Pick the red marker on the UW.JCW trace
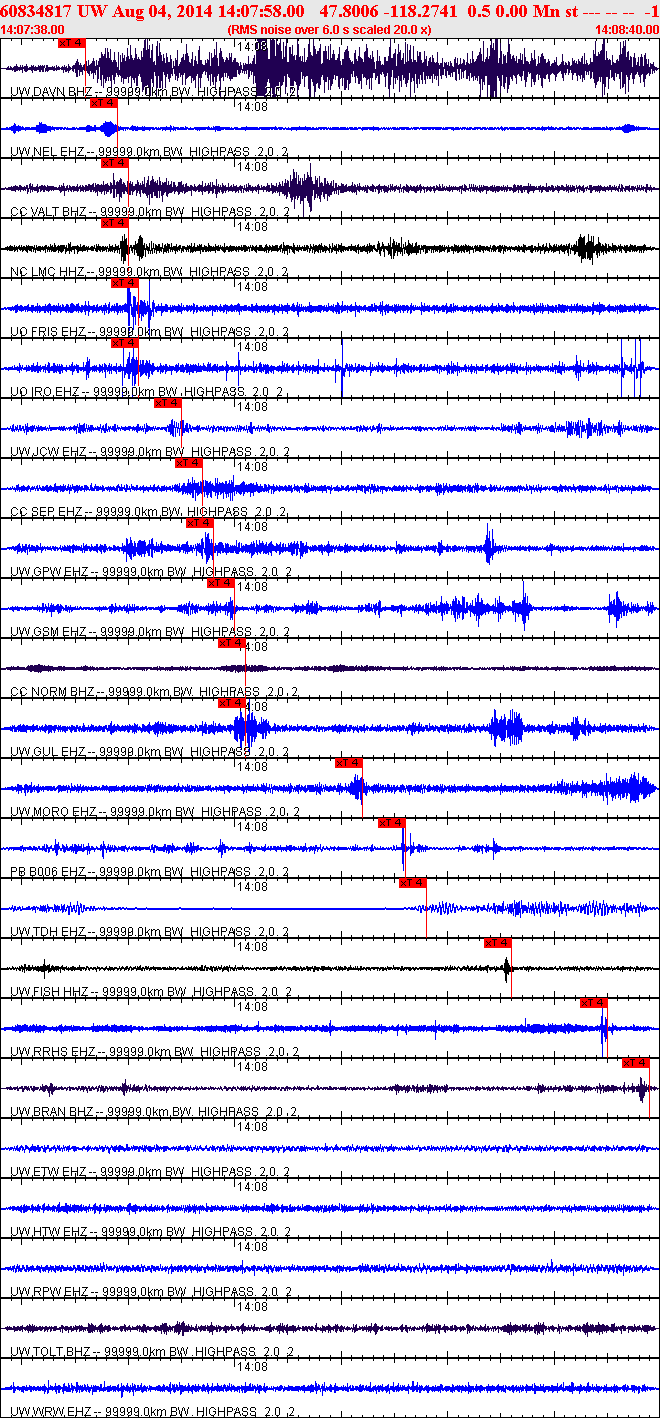 [x=167, y=403]
